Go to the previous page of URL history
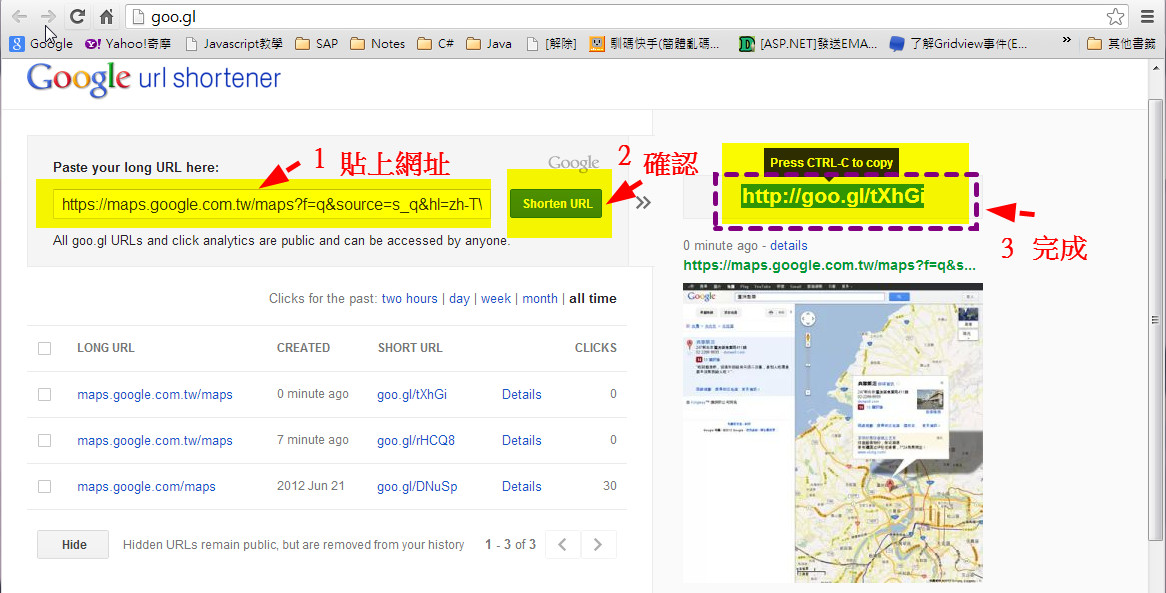Screen dimensions: 1166x593 [563, 545]
